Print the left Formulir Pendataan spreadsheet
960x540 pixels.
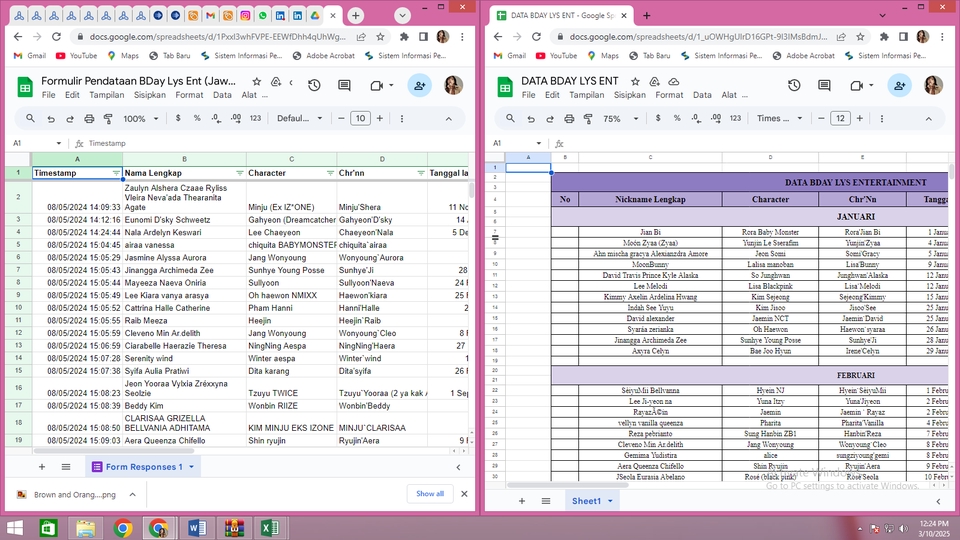click(x=89, y=119)
